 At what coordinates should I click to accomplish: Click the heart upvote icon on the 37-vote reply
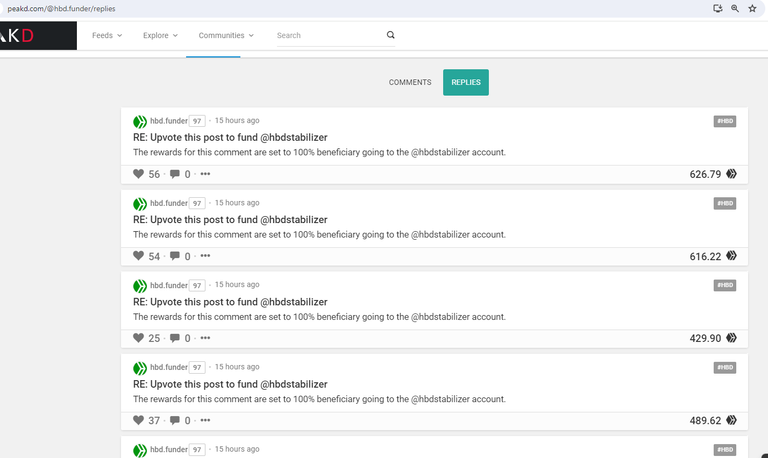(139, 420)
